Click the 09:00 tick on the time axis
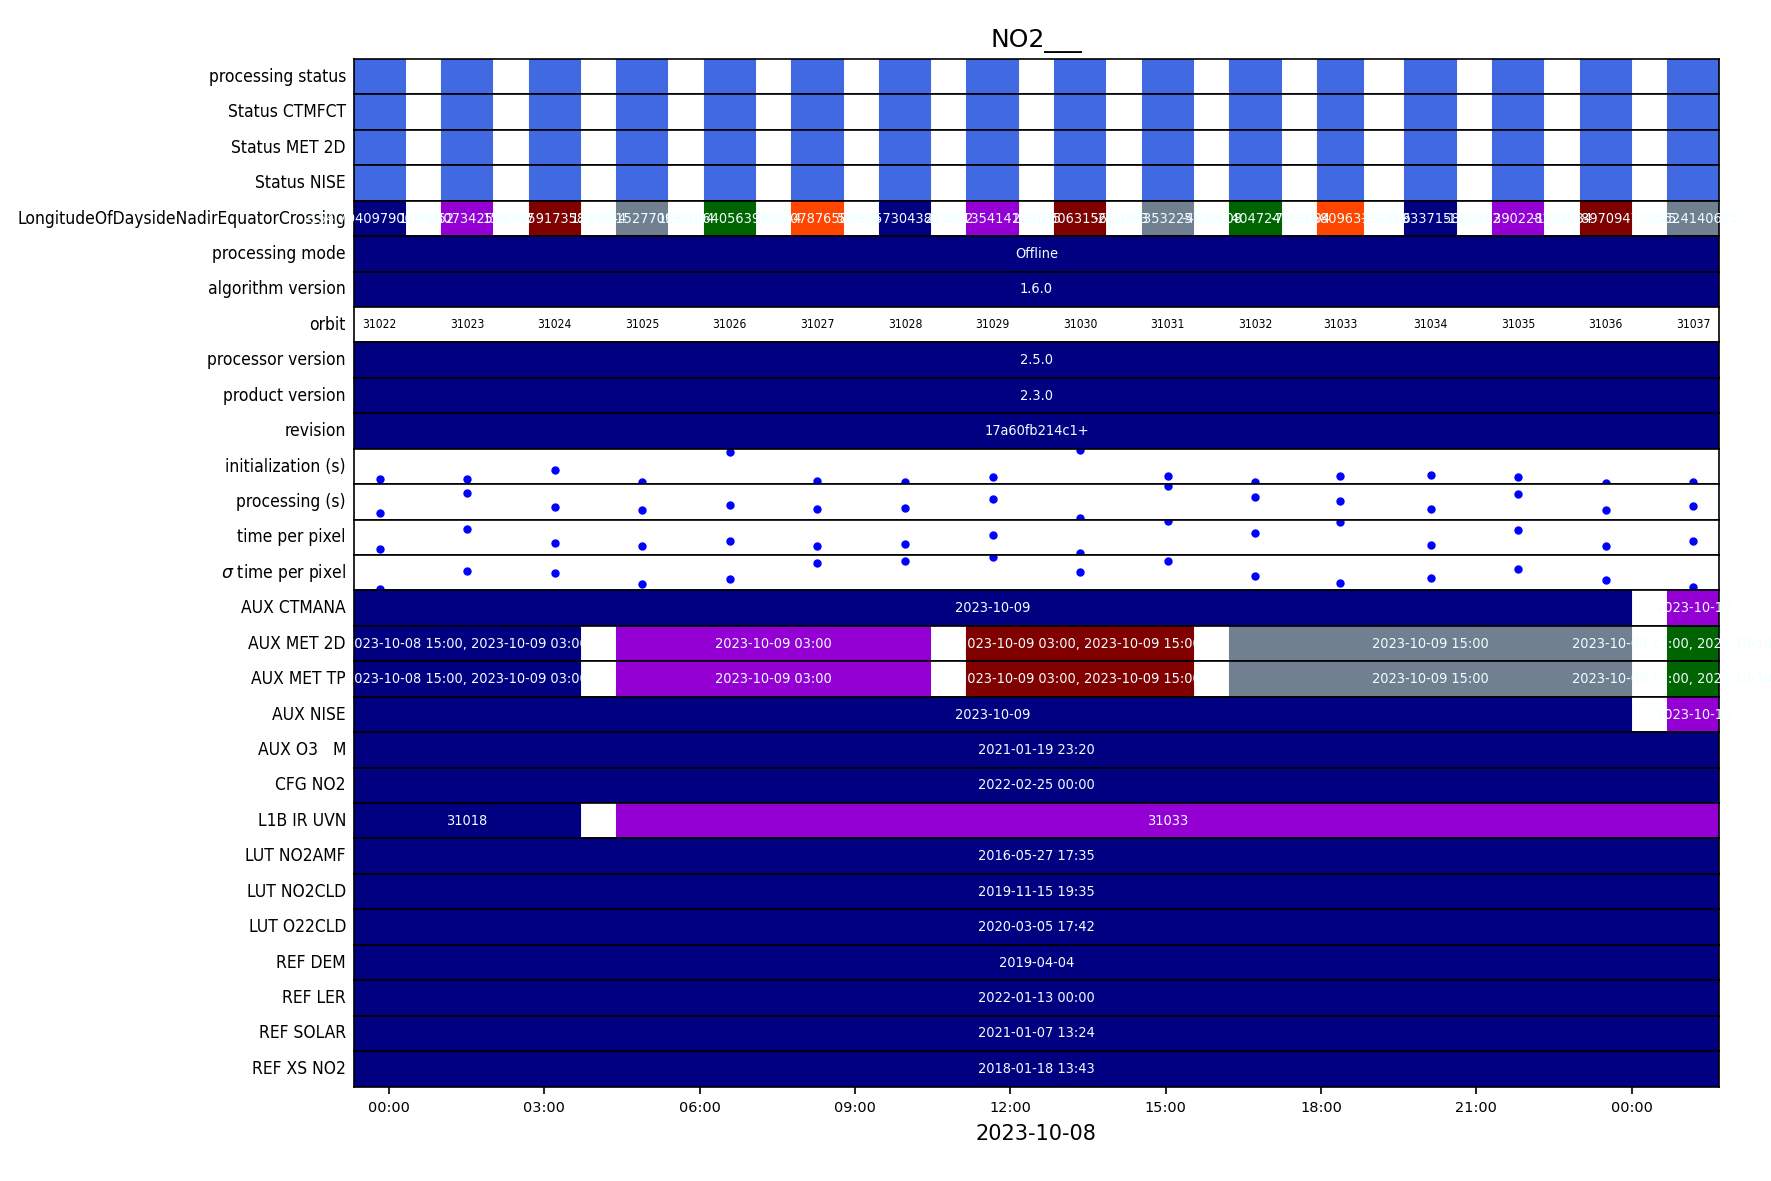The image size is (1771, 1181). 855,1107
